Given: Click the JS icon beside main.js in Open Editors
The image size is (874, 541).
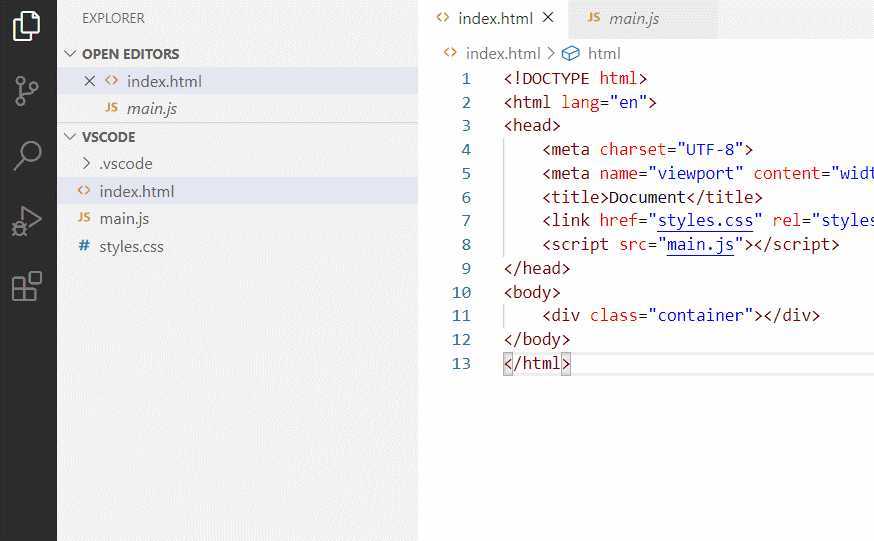Looking at the screenshot, I should (x=111, y=108).
